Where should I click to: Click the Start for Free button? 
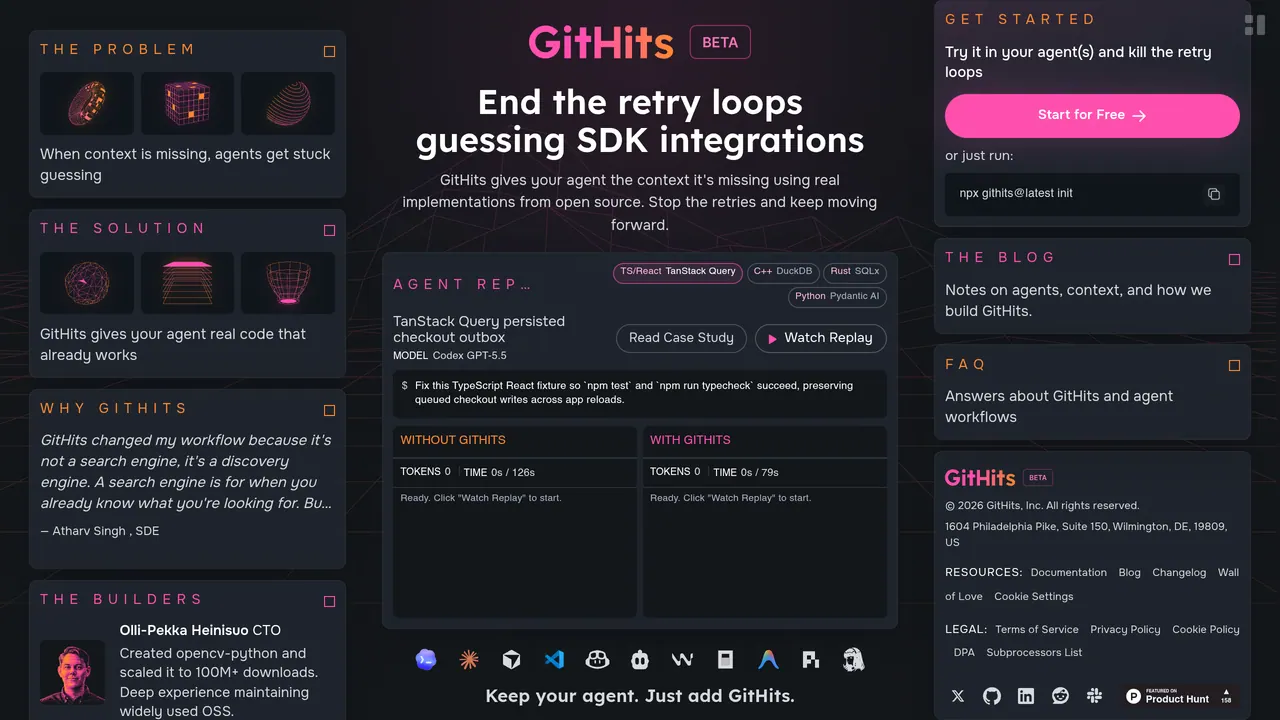click(1092, 116)
